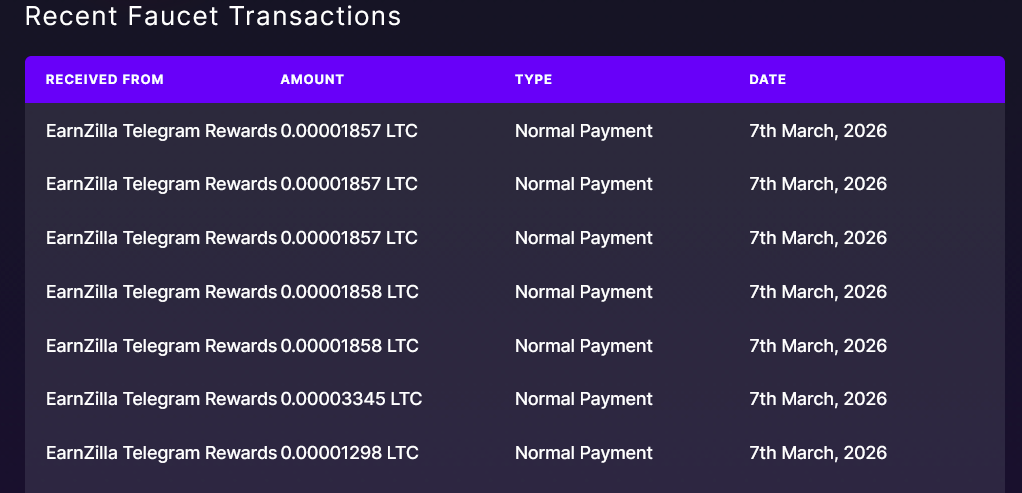Click the Recent Faucet Transactions heading
This screenshot has width=1022, height=493.
212,16
